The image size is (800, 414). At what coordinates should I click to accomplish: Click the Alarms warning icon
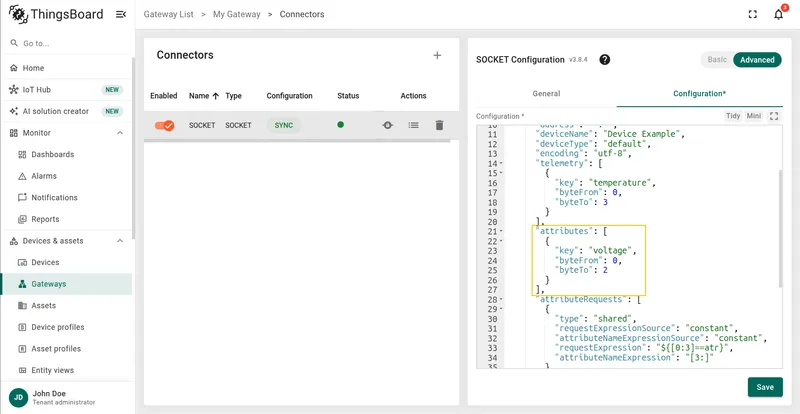pyautogui.click(x=22, y=176)
